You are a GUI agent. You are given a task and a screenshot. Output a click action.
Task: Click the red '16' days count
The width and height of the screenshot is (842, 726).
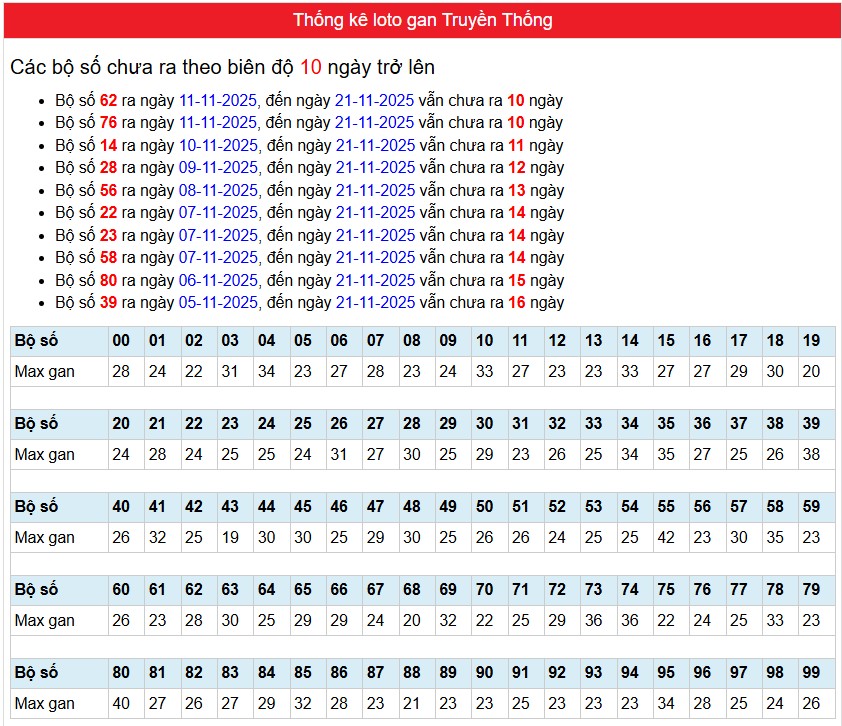[x=516, y=303]
